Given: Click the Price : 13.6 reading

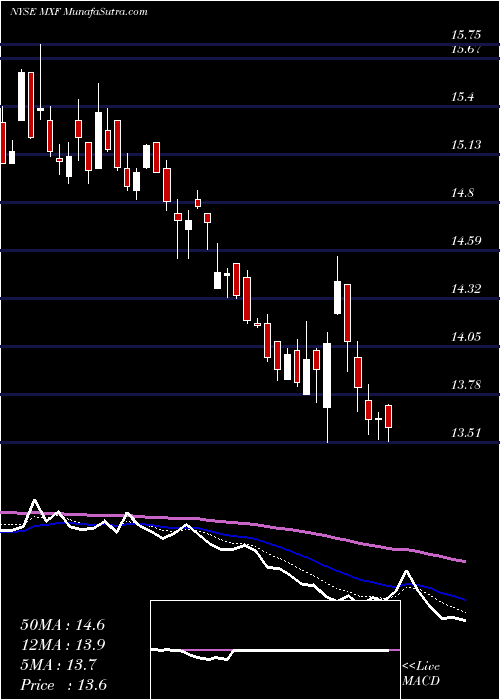Looking at the screenshot, I should [x=63, y=685].
